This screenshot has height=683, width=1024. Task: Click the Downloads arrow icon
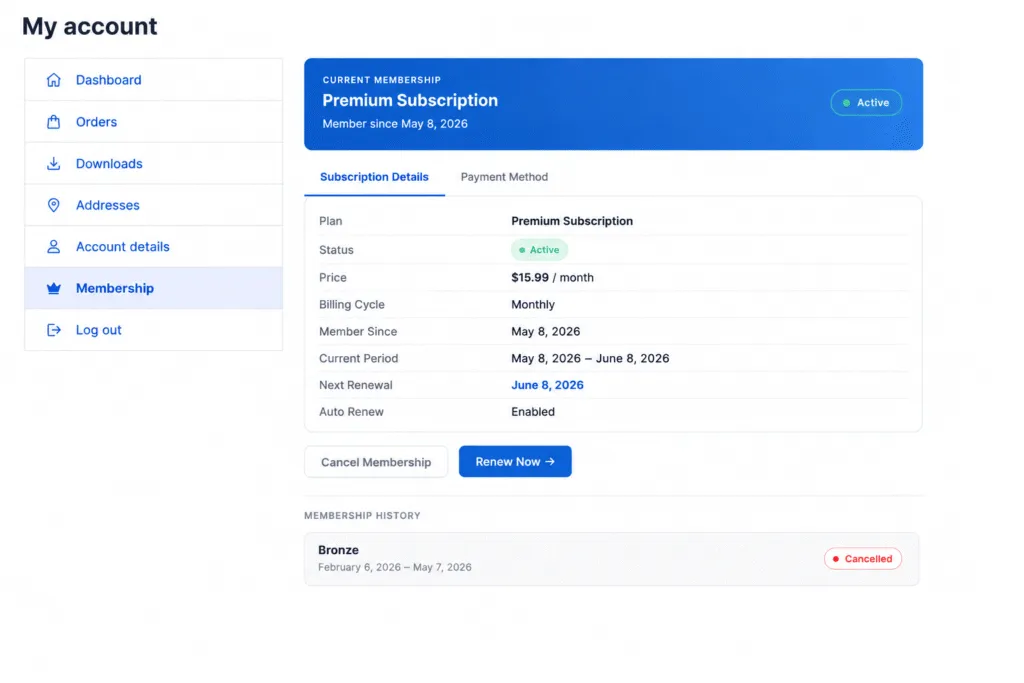click(x=54, y=163)
